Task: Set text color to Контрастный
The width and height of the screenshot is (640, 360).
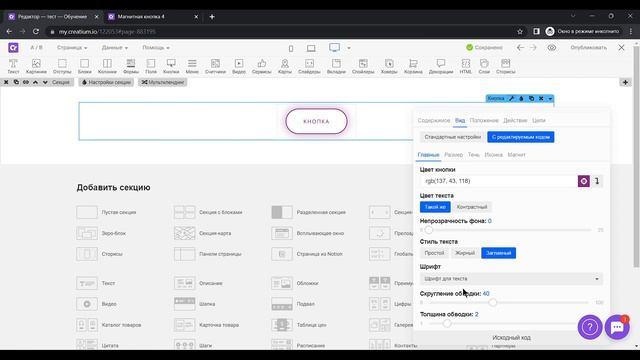Action: pyautogui.click(x=472, y=207)
